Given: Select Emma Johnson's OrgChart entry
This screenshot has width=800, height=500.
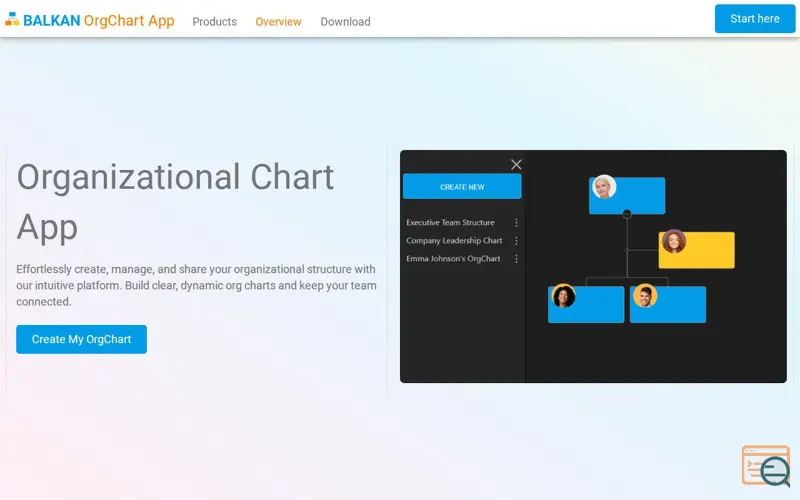Looking at the screenshot, I should click(453, 259).
